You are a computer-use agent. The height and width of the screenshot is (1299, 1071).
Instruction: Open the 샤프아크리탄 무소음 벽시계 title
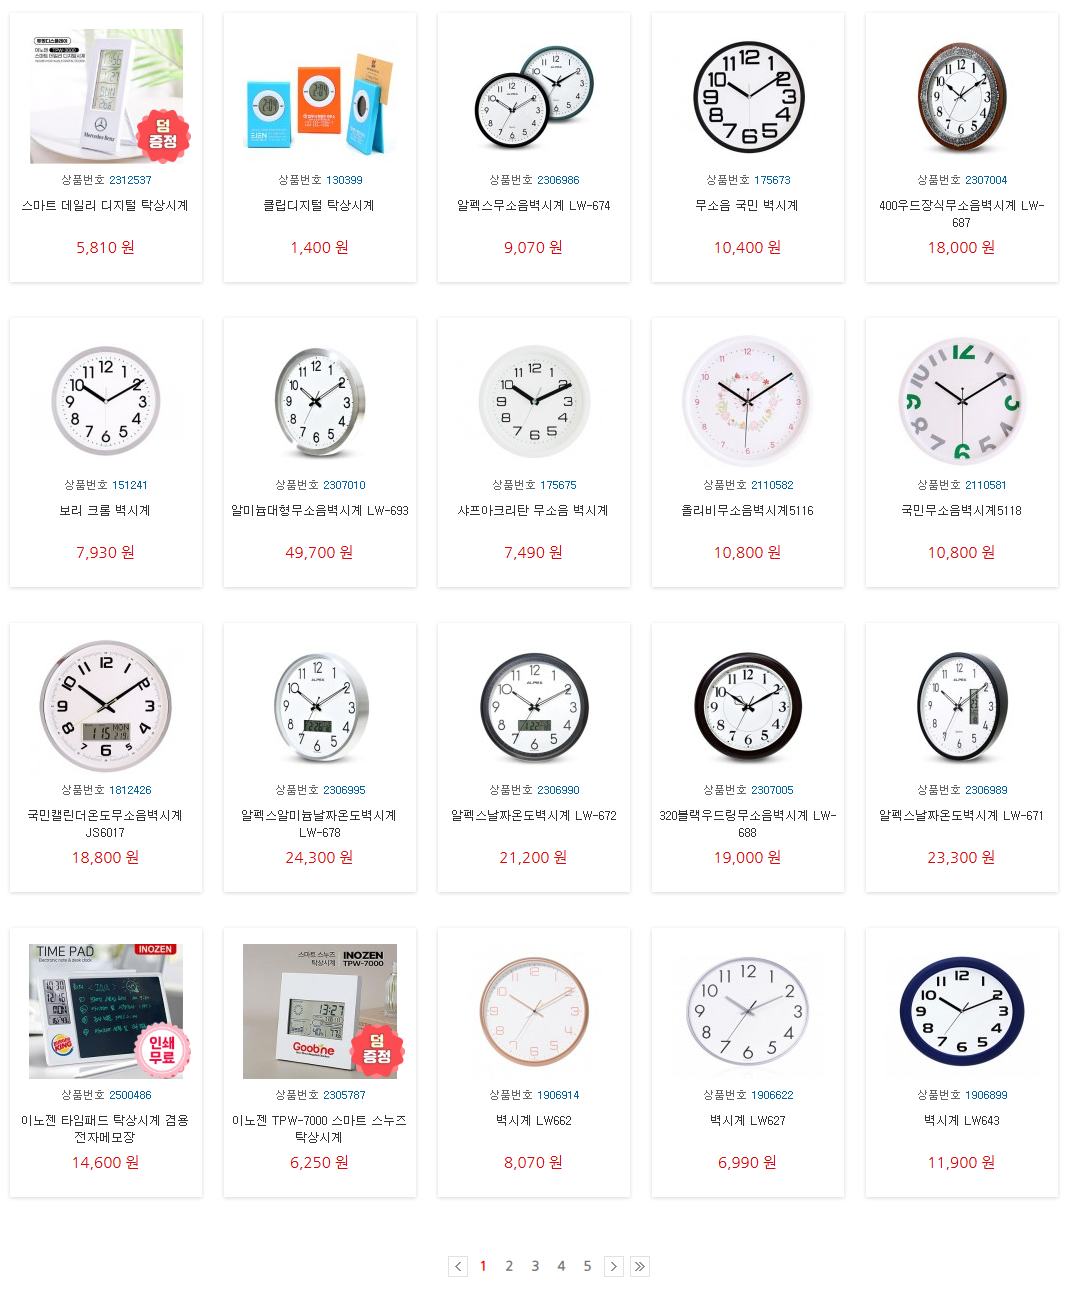533,510
